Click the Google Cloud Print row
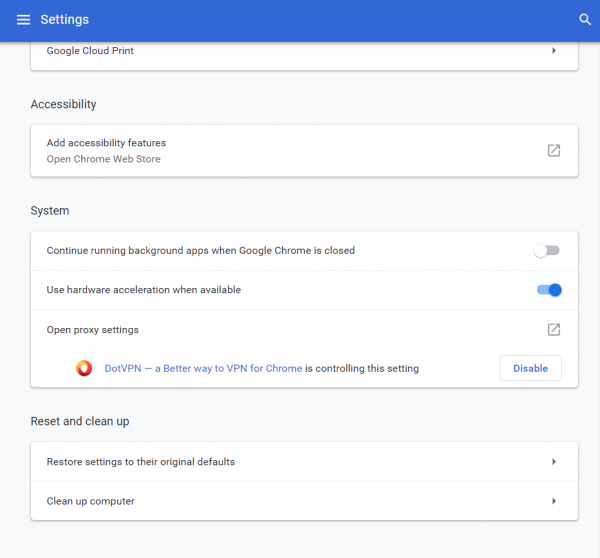Viewport: 600px width, 558px height. coord(90,50)
